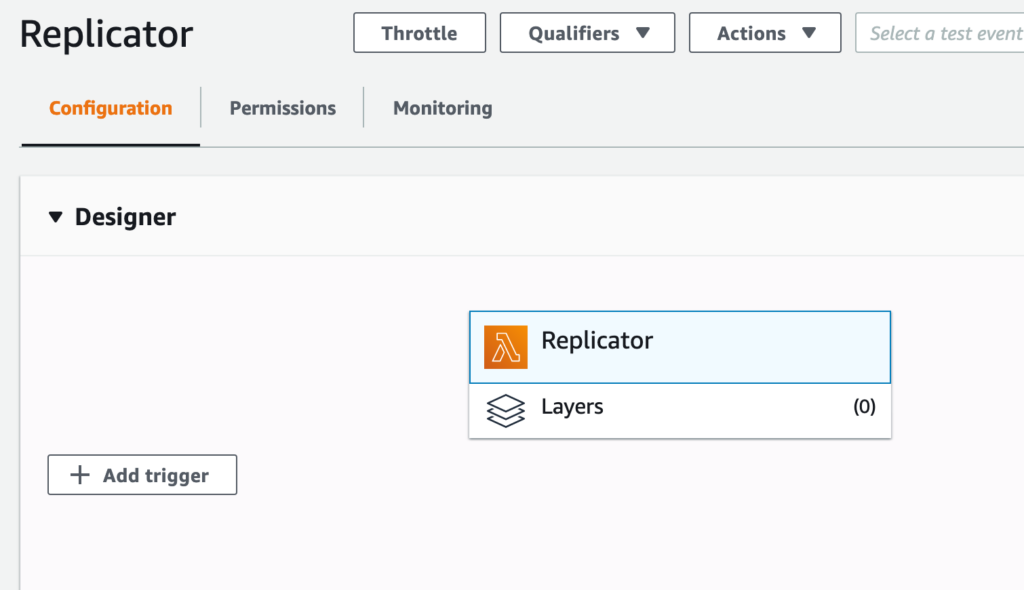Click the Layers row showing zero layers
This screenshot has width=1024, height=590.
click(x=680, y=408)
